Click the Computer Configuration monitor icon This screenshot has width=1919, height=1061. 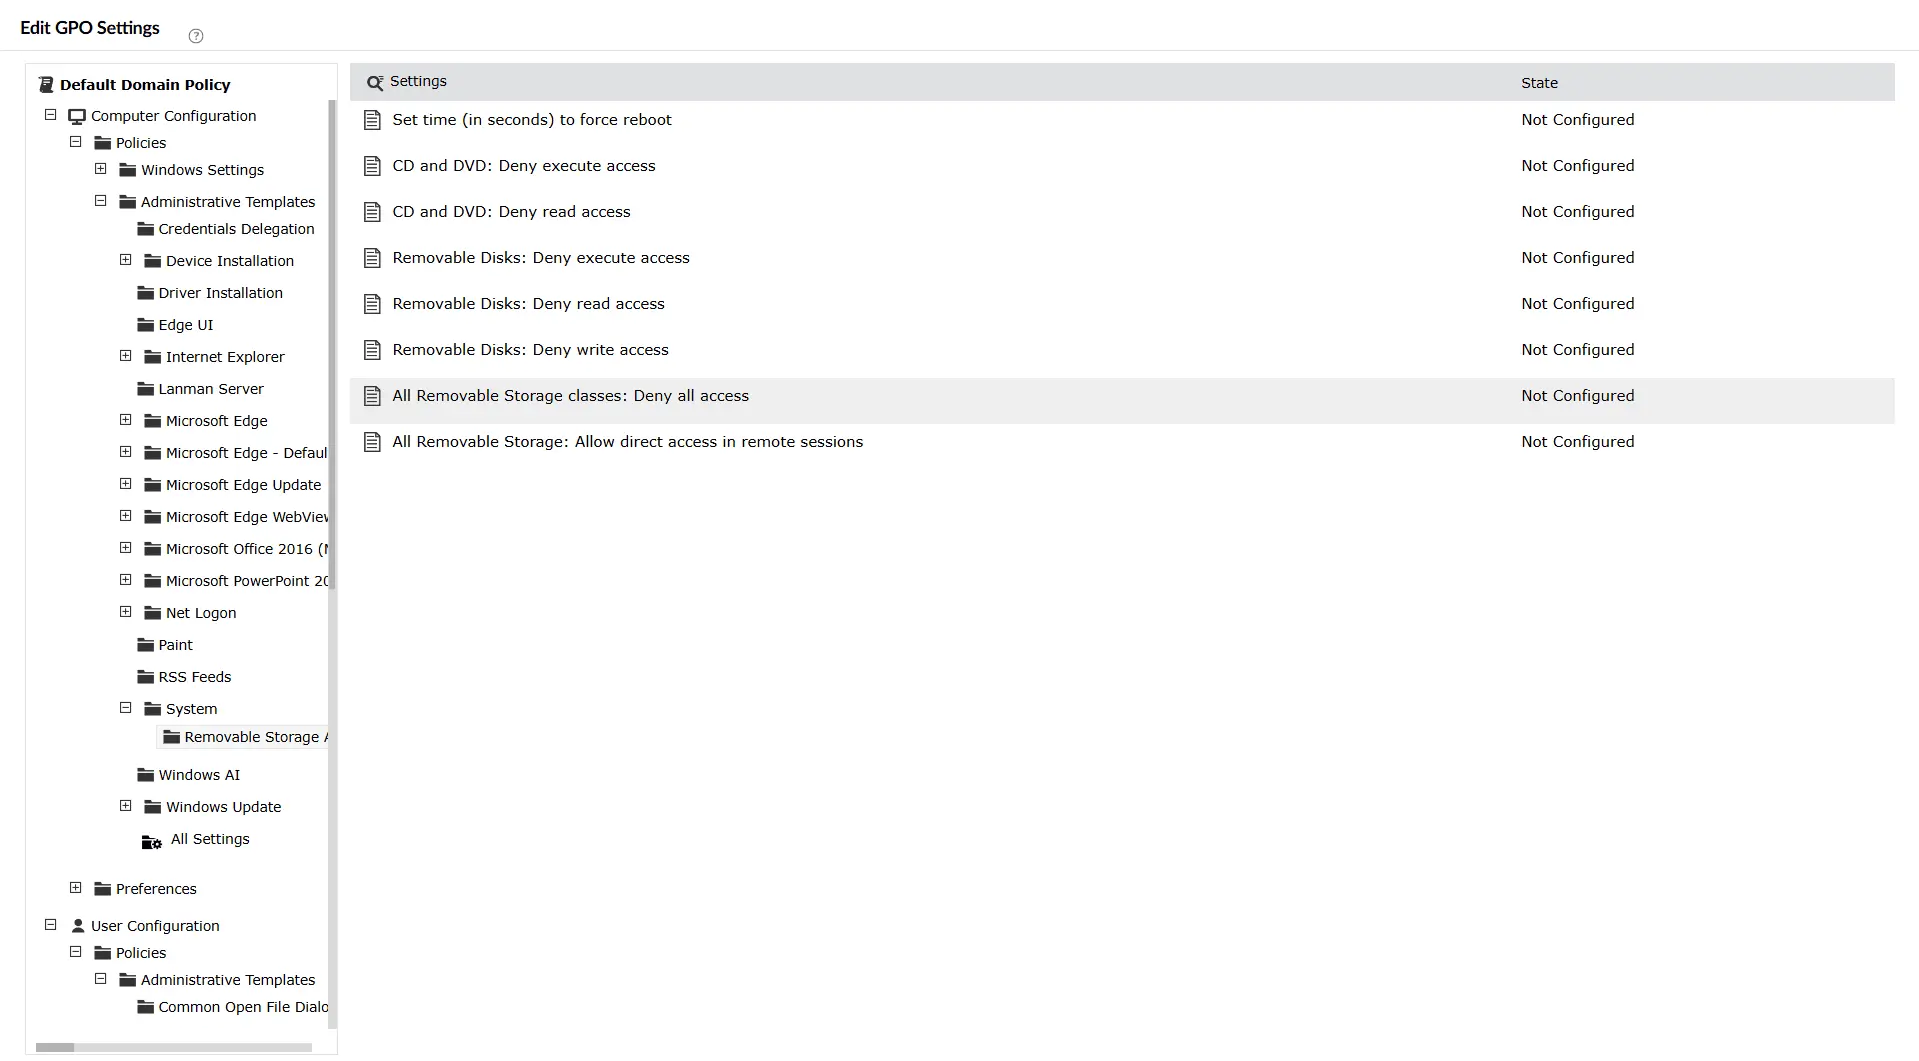click(76, 116)
